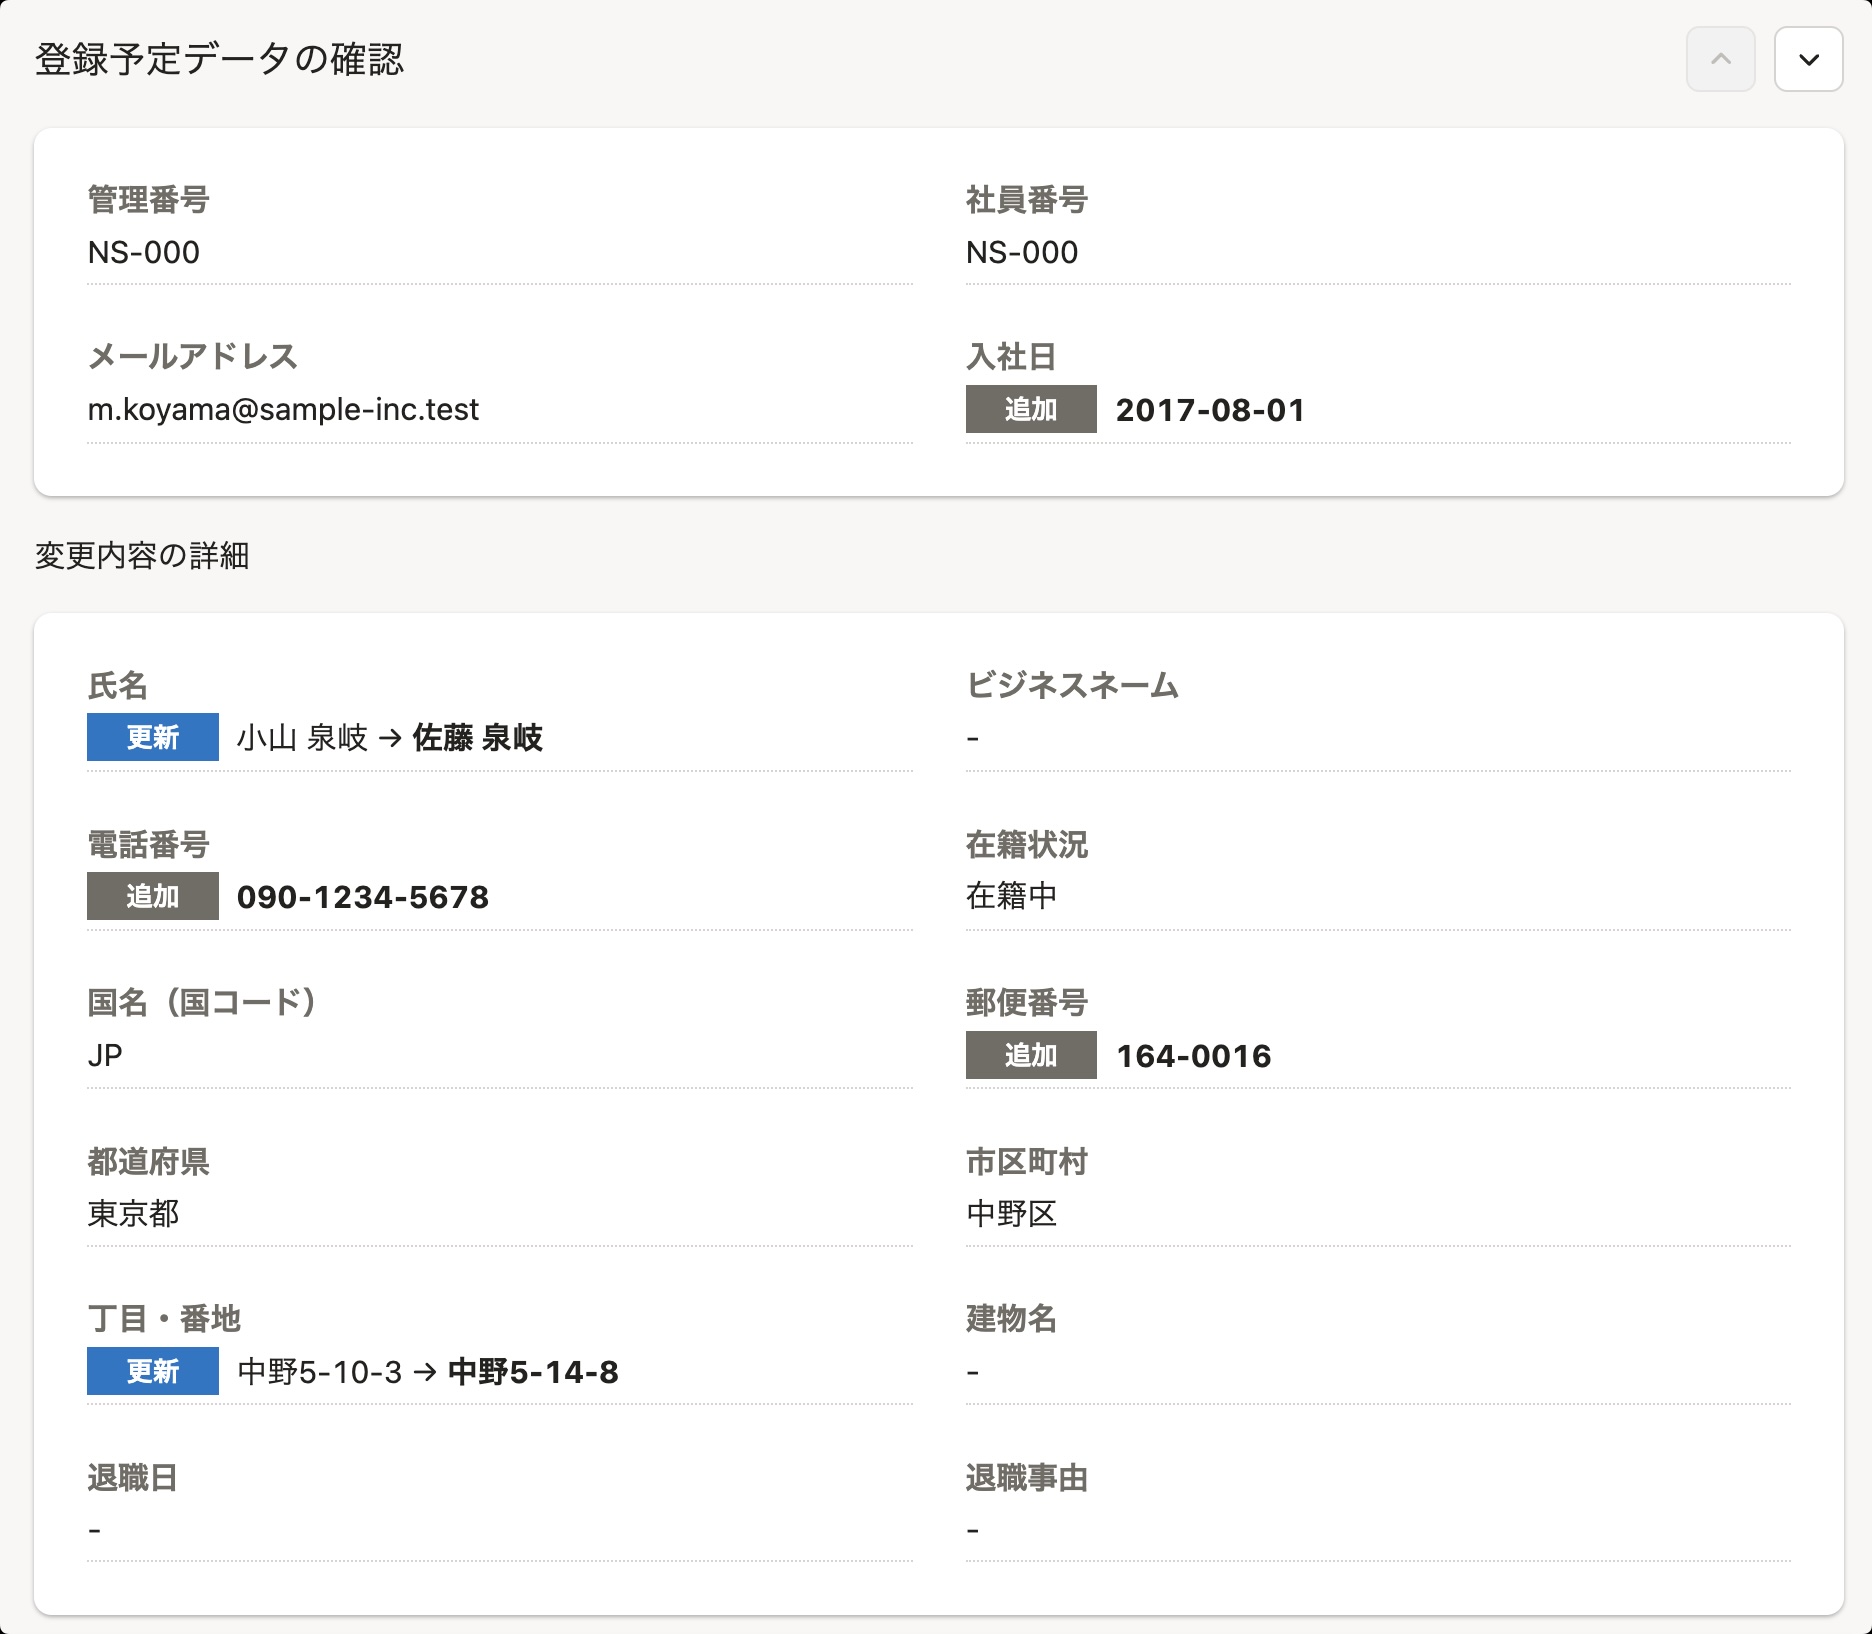Click the updated name 佐藤 泉岐
The height and width of the screenshot is (1634, 1872).
tap(477, 738)
